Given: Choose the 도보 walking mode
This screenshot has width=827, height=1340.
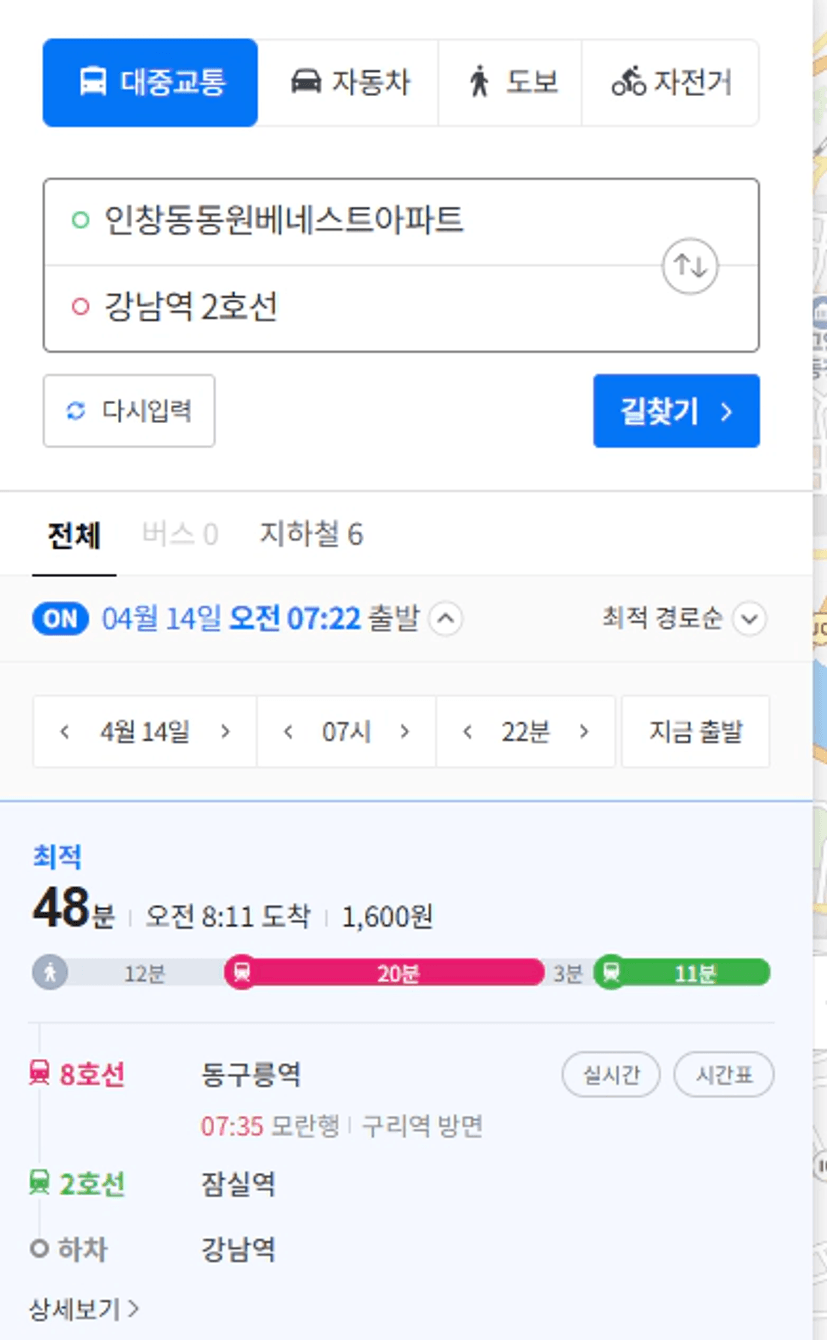Looking at the screenshot, I should coord(510,82).
